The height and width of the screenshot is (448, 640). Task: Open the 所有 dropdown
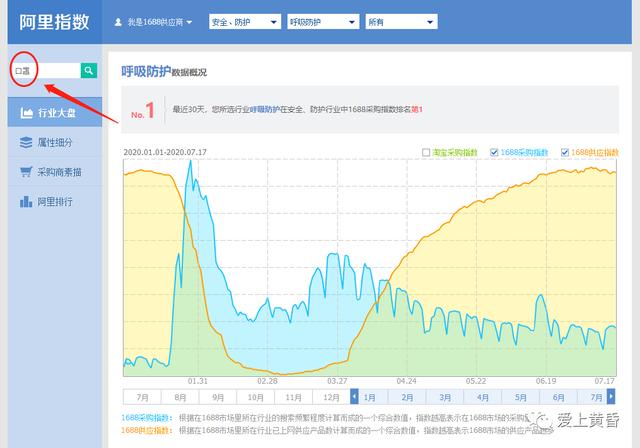(402, 22)
